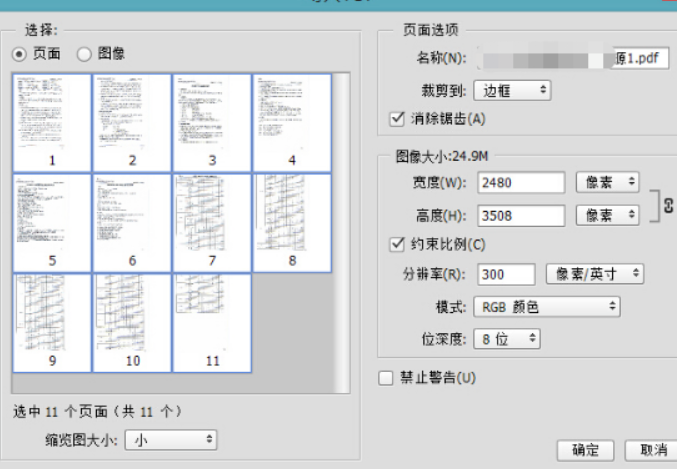Open the 位深度 8 位 dropdown

point(506,339)
